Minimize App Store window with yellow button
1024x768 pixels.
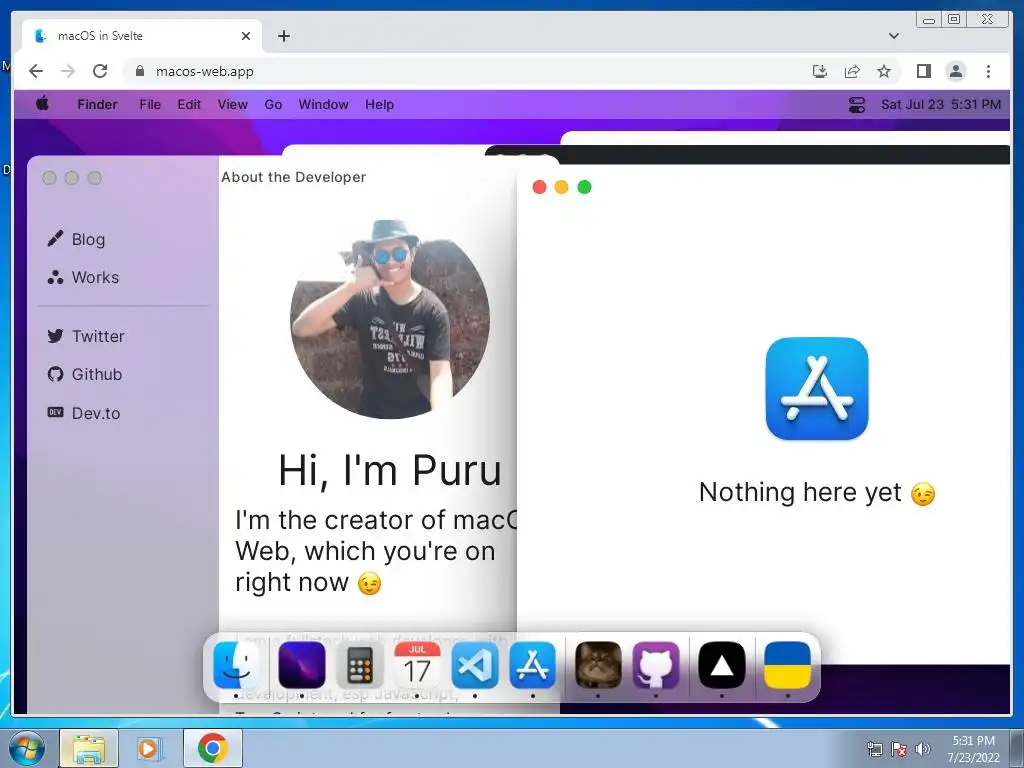tap(562, 187)
